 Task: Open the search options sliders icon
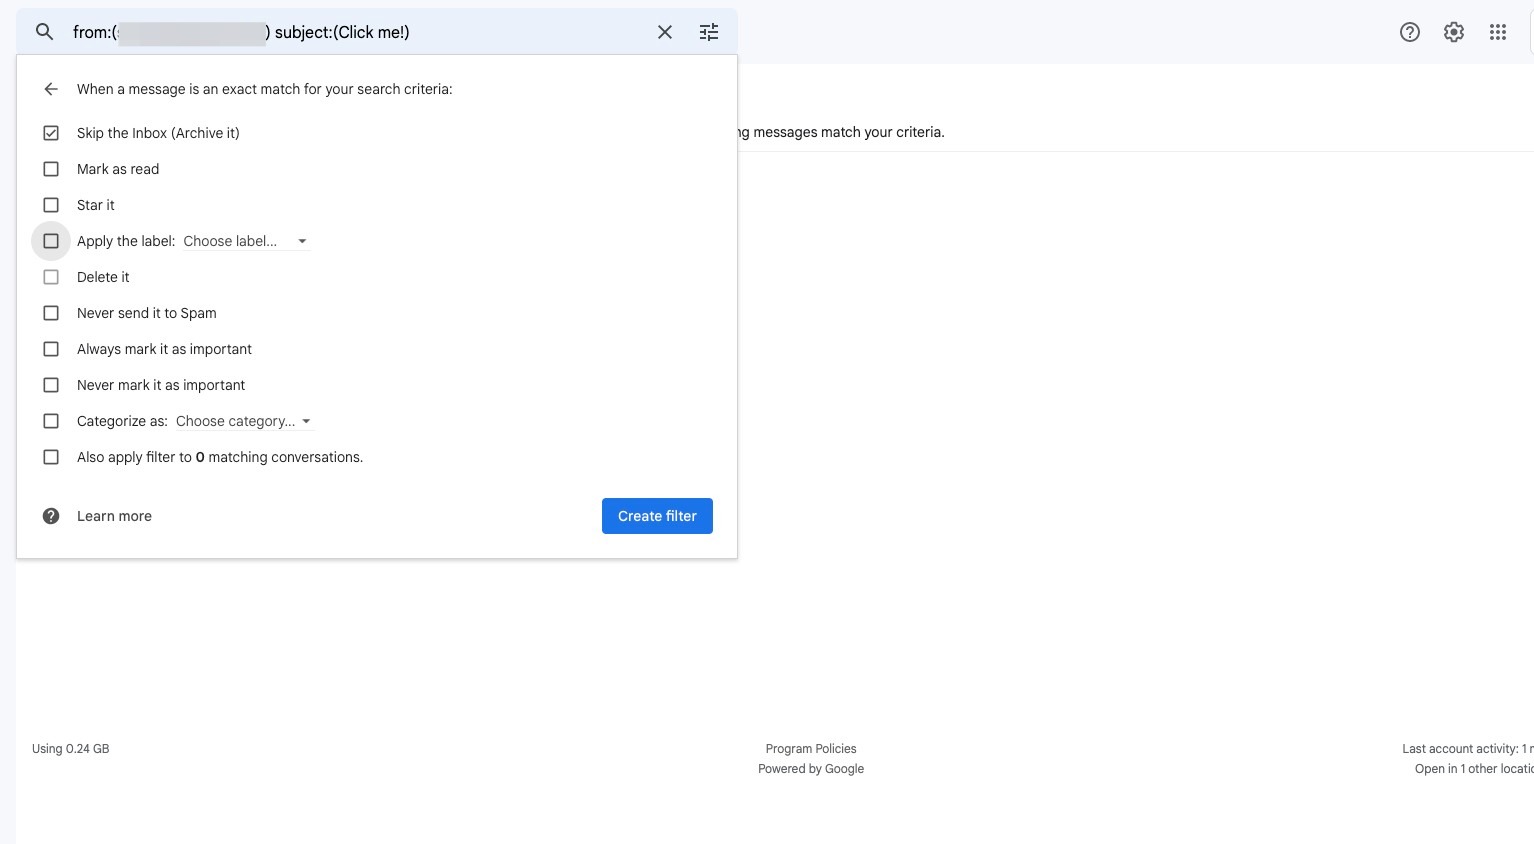point(709,32)
